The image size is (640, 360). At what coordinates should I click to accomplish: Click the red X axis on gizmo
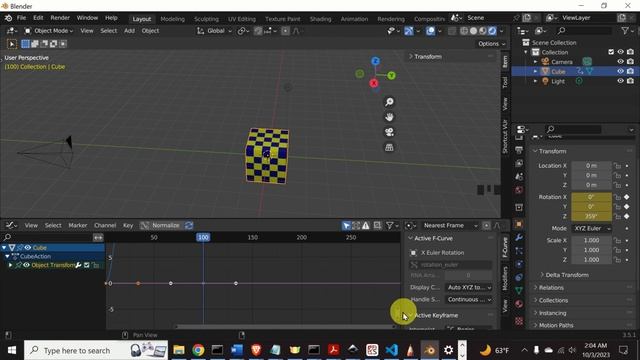click(x=373, y=83)
